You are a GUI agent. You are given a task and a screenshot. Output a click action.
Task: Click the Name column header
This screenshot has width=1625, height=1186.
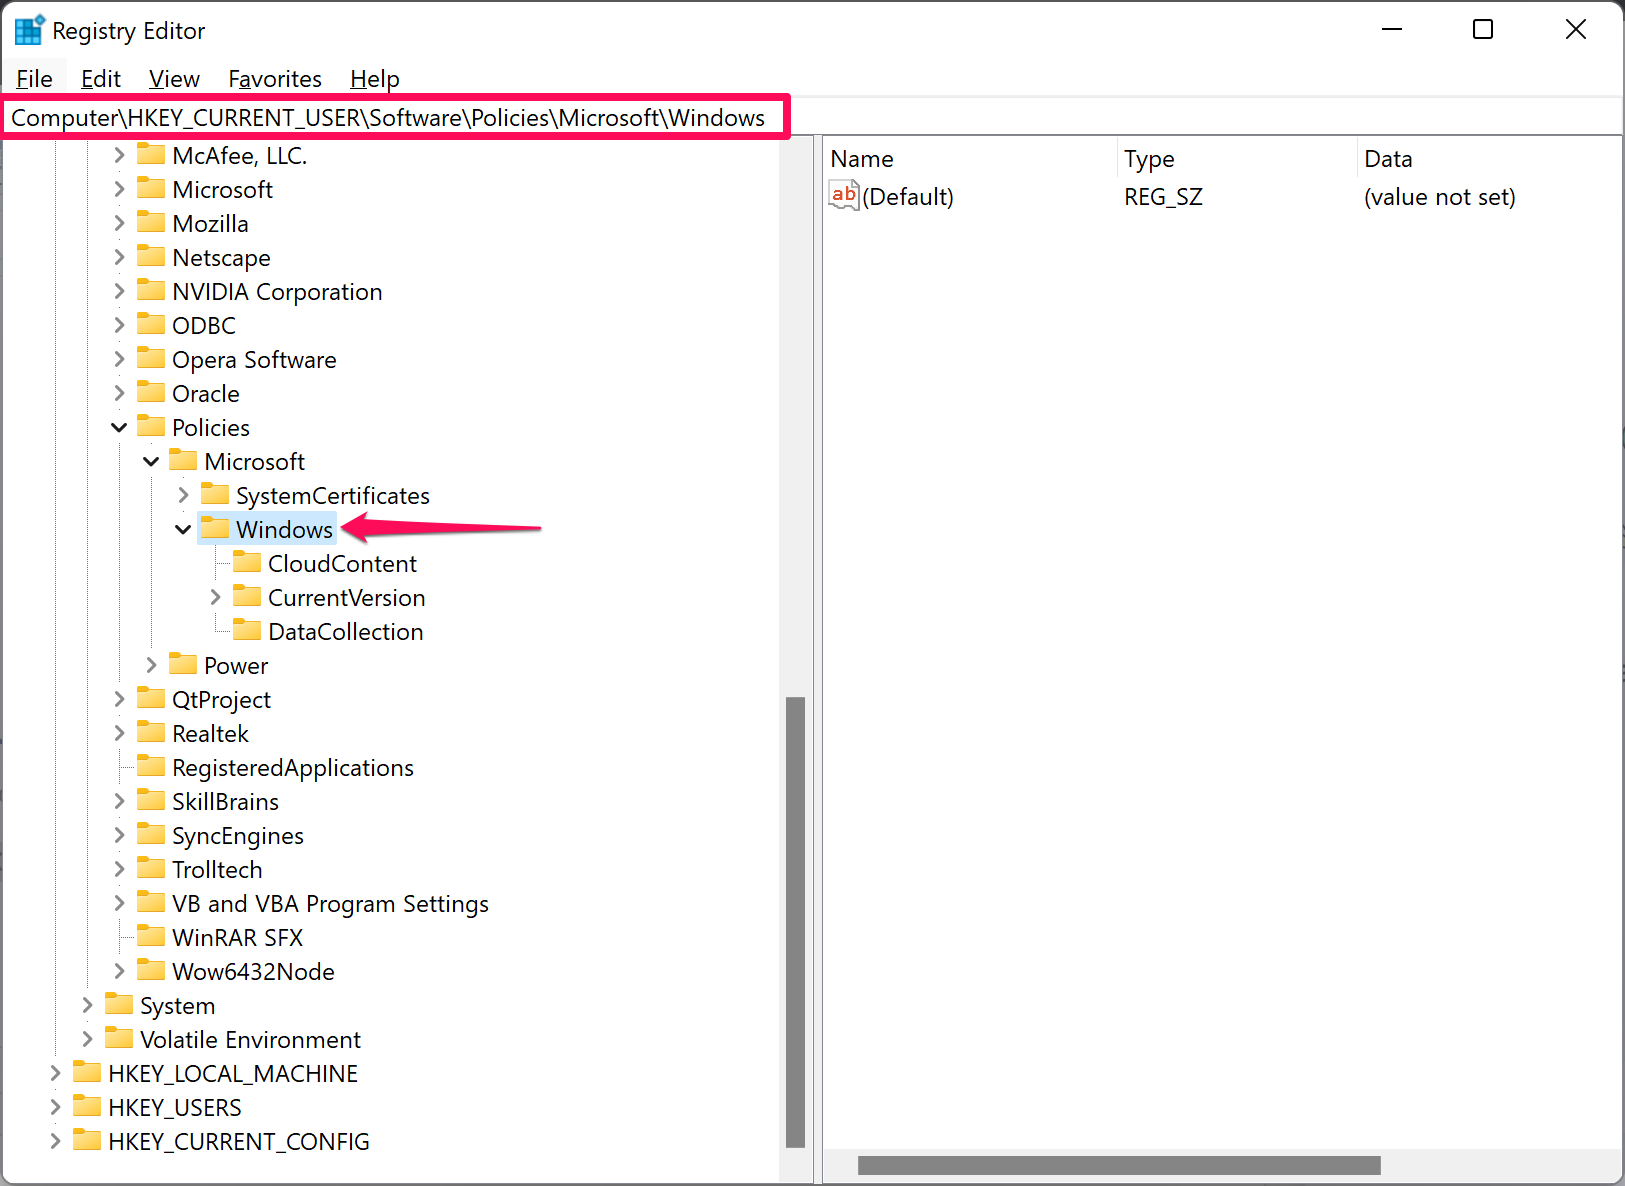click(x=970, y=158)
